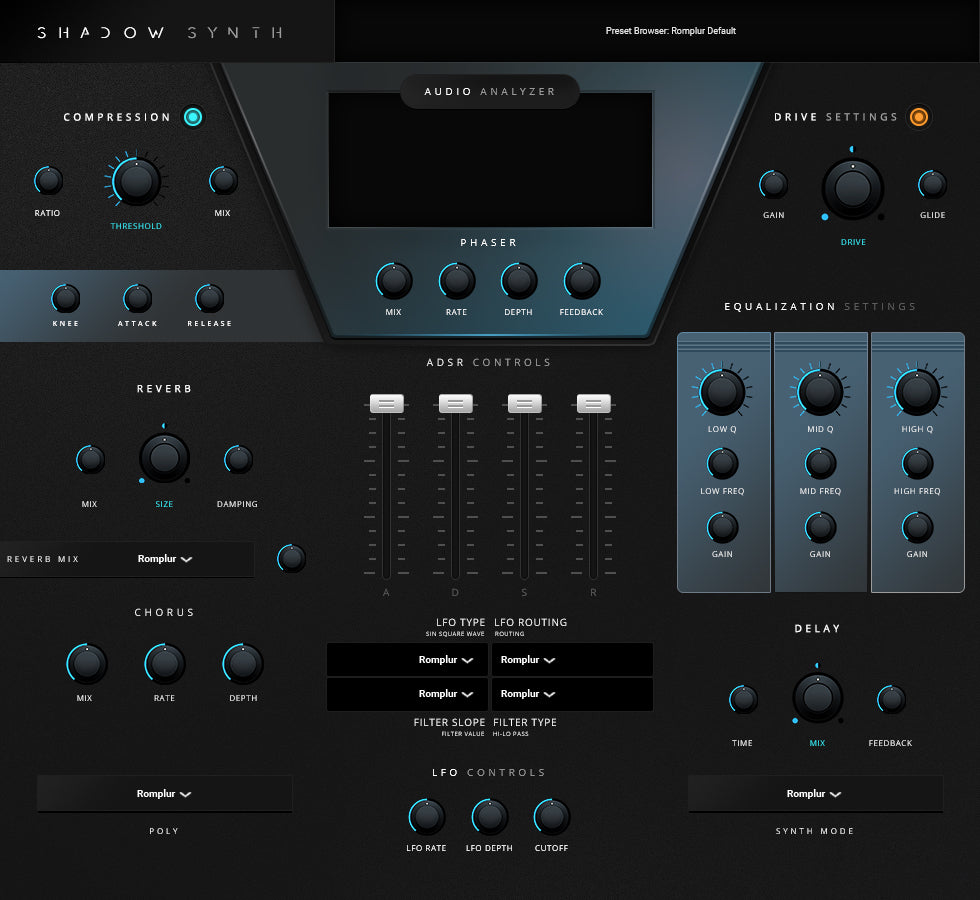Click the small knob beside Reverb Mix dropdown

click(x=292, y=559)
